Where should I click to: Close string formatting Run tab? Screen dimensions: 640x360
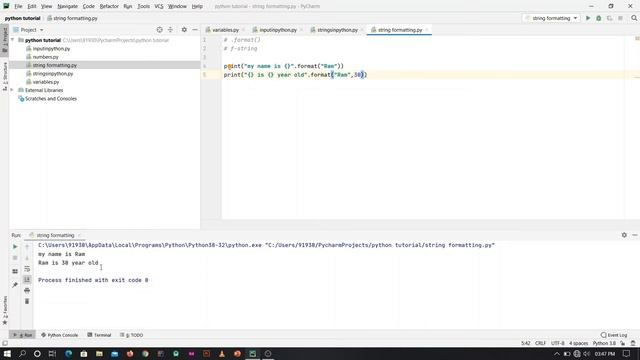click(x=79, y=236)
